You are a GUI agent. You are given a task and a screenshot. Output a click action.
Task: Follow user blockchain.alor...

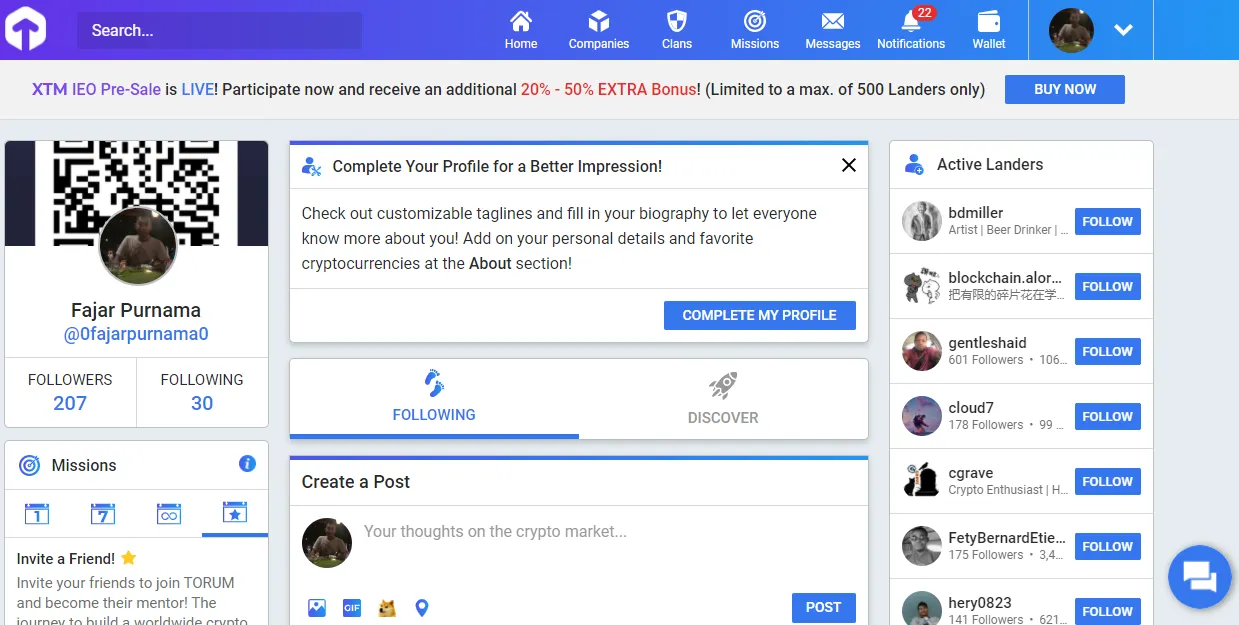1107,287
